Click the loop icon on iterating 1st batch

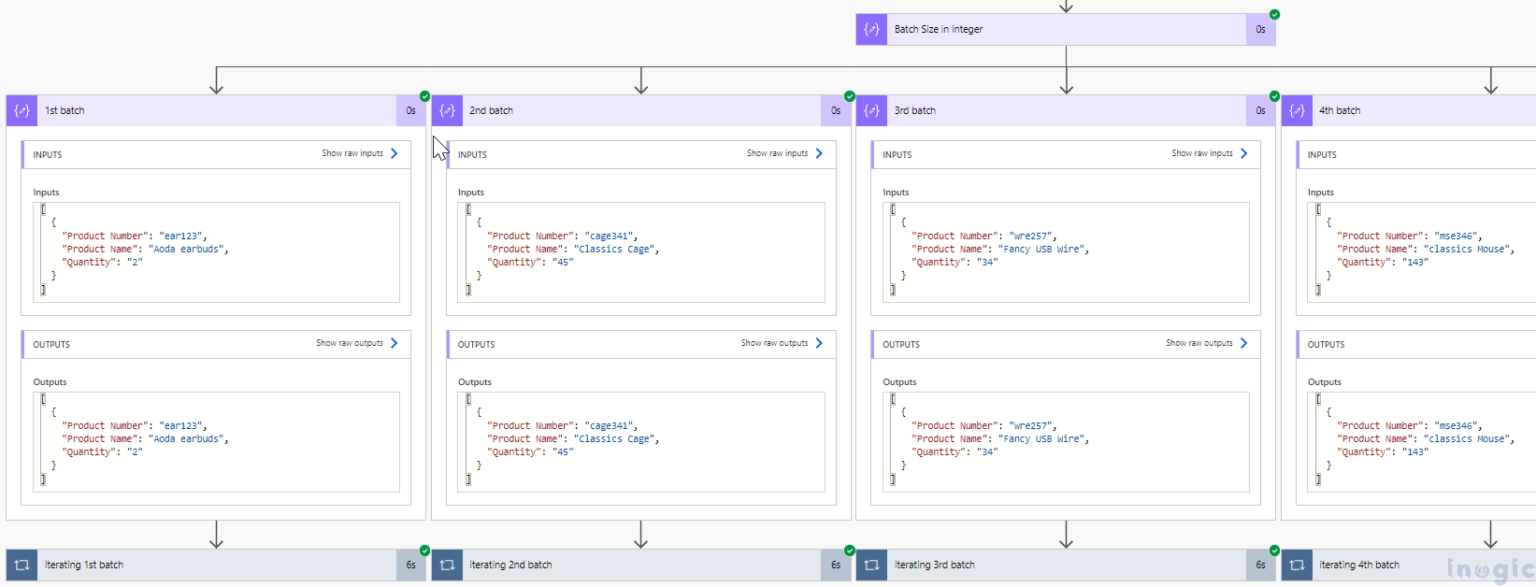point(21,564)
